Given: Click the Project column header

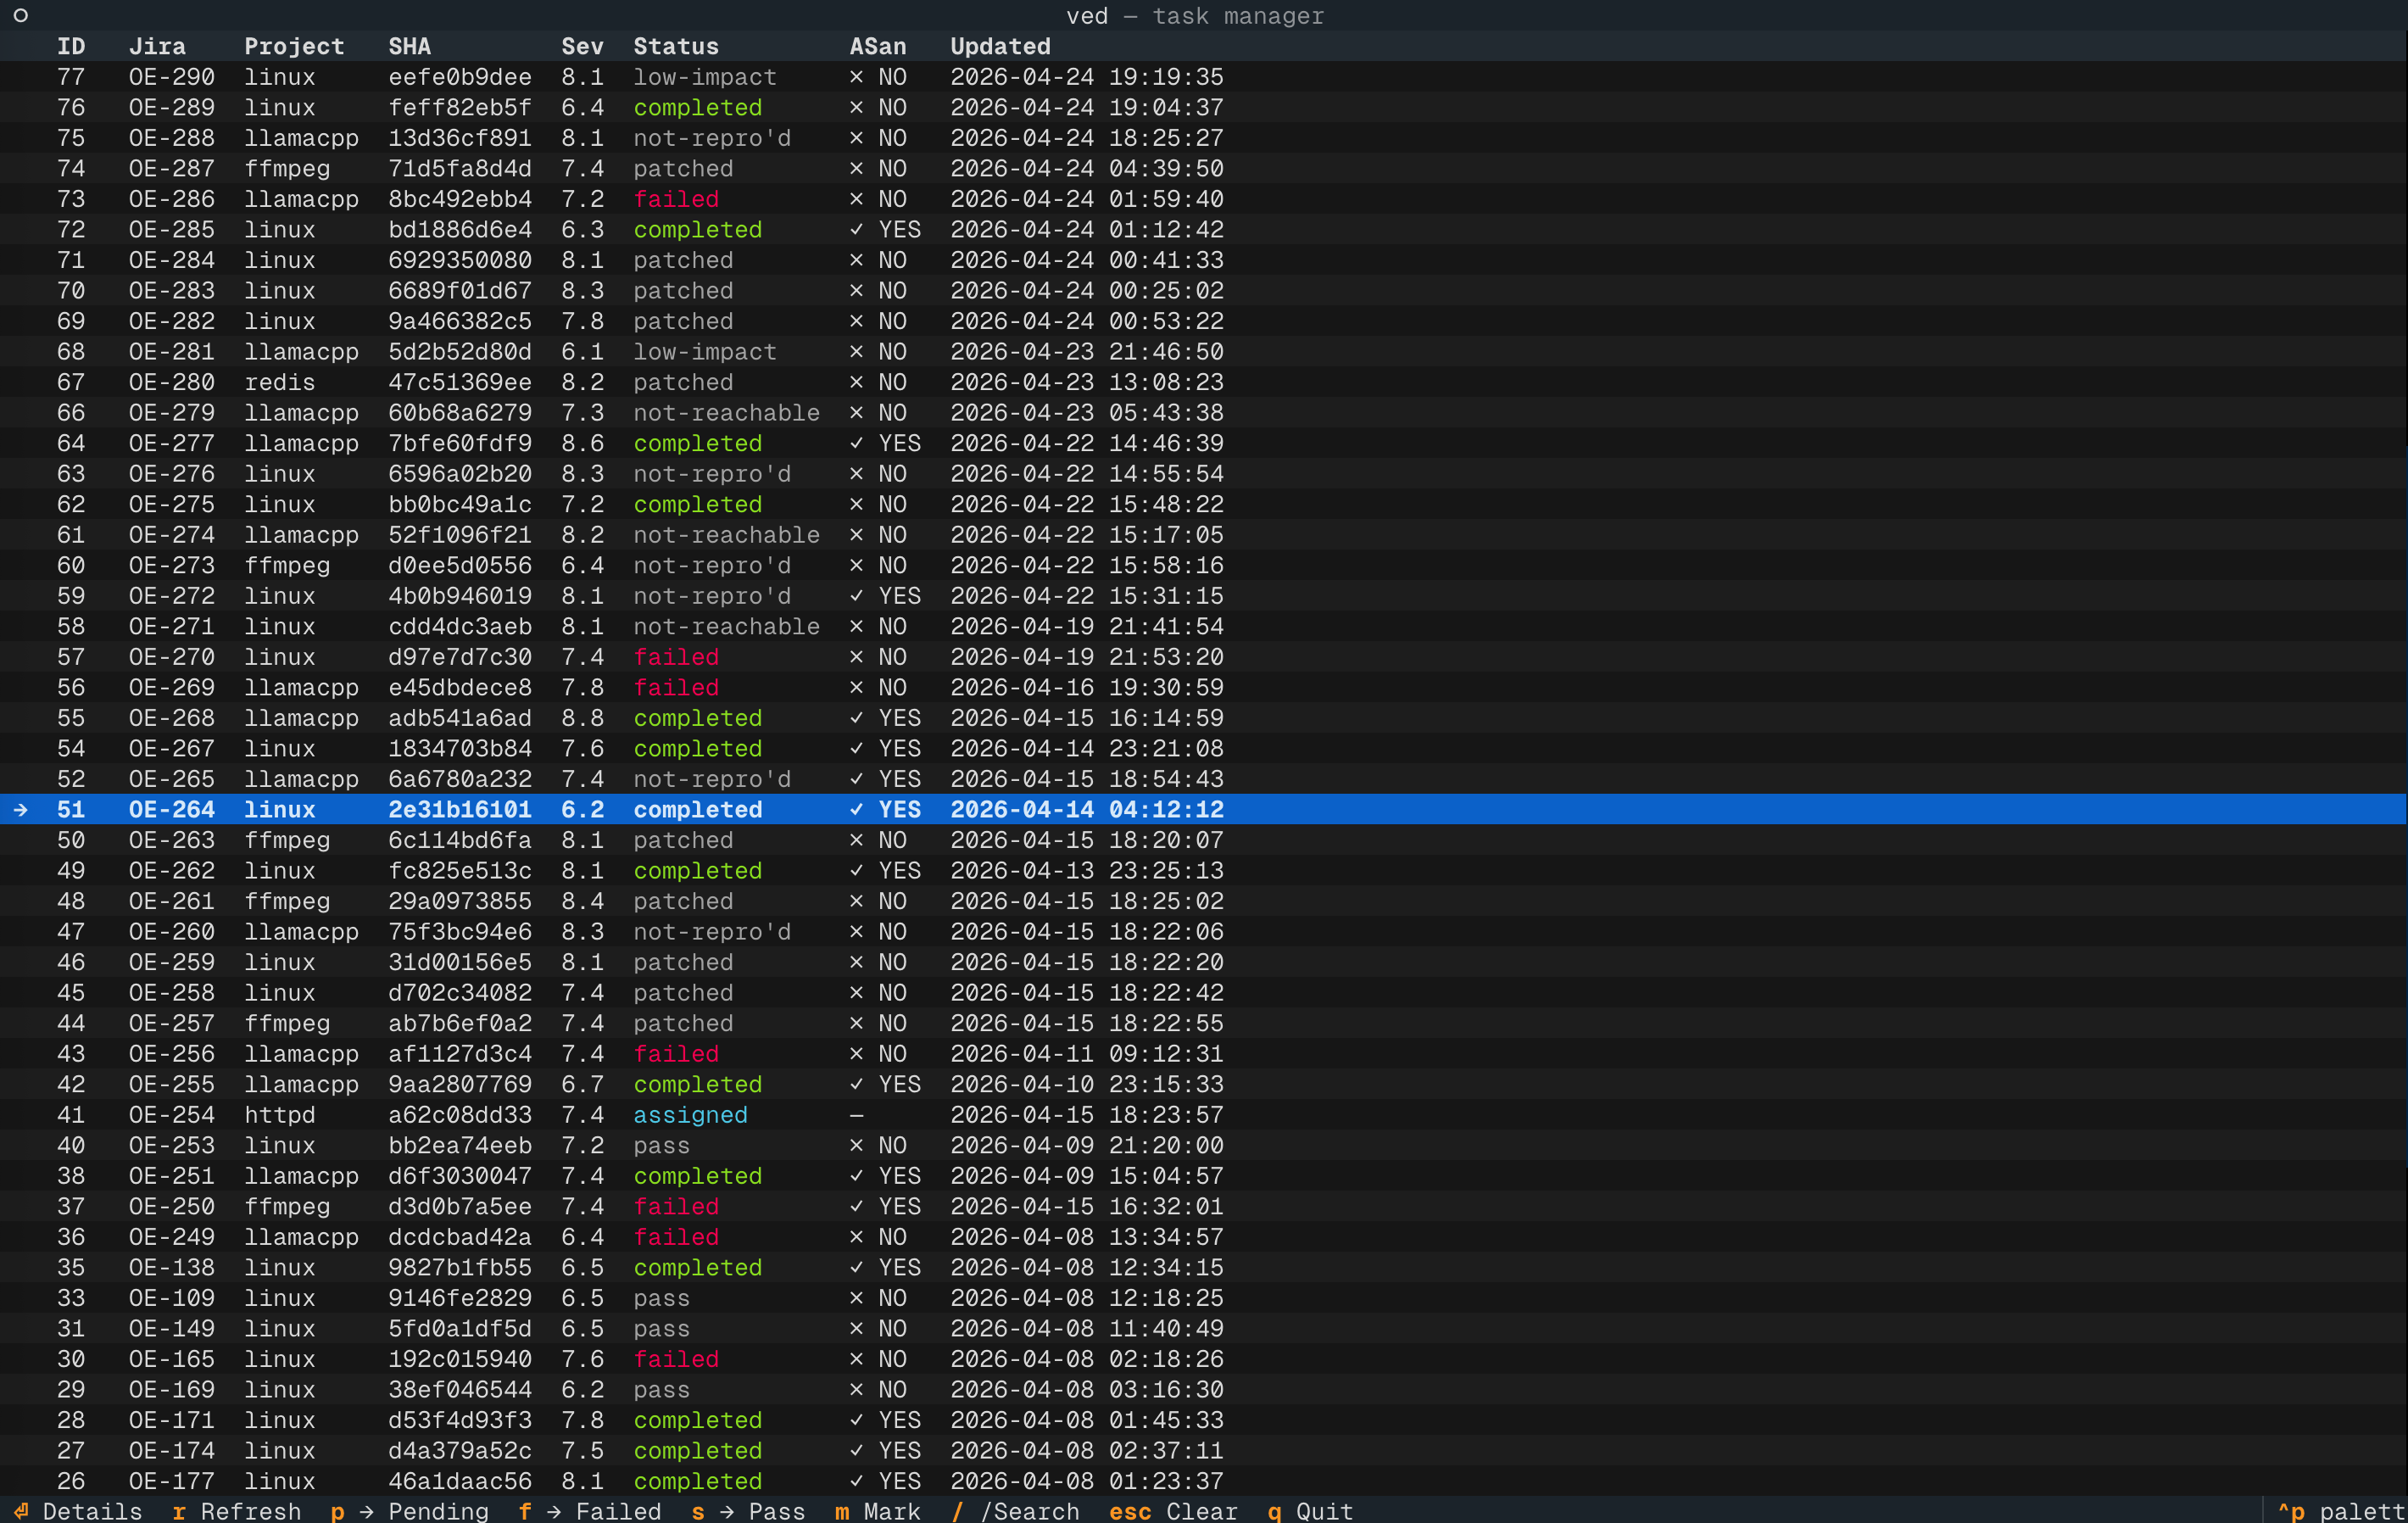Looking at the screenshot, I should pos(294,46).
